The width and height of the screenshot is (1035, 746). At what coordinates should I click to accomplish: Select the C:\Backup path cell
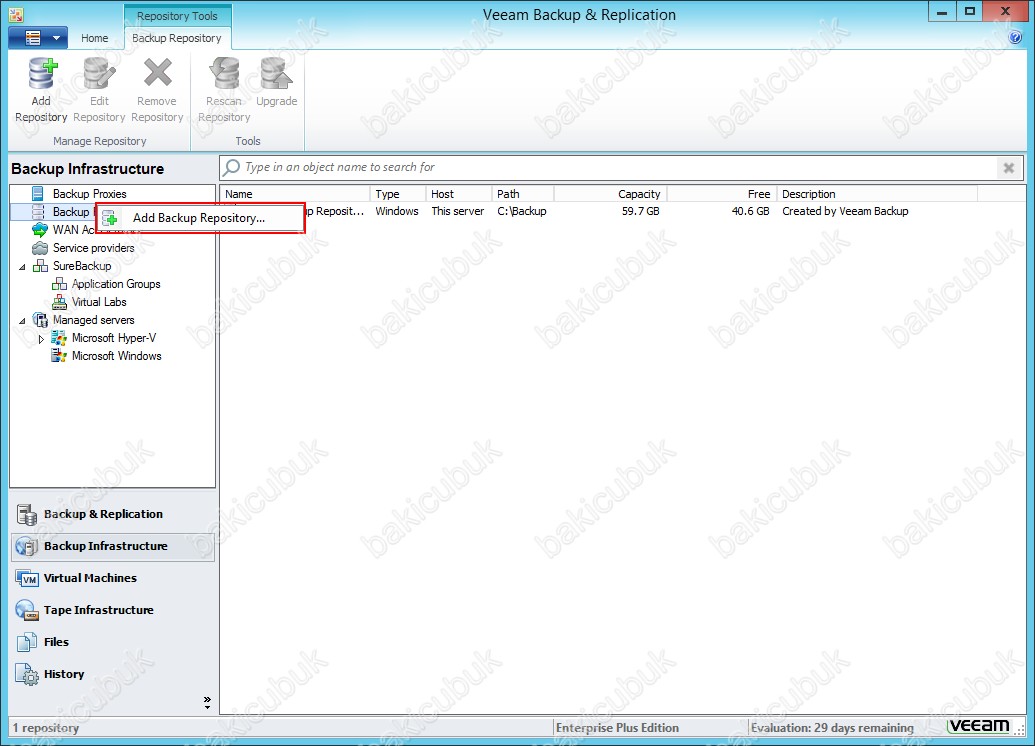[521, 211]
